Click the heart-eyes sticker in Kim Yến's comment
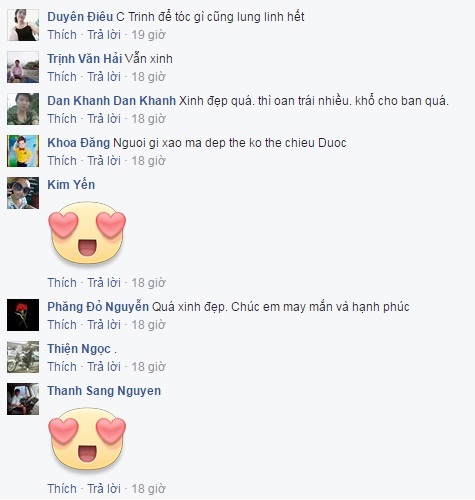Image resolution: width=475 pixels, height=500 pixels. point(87,233)
